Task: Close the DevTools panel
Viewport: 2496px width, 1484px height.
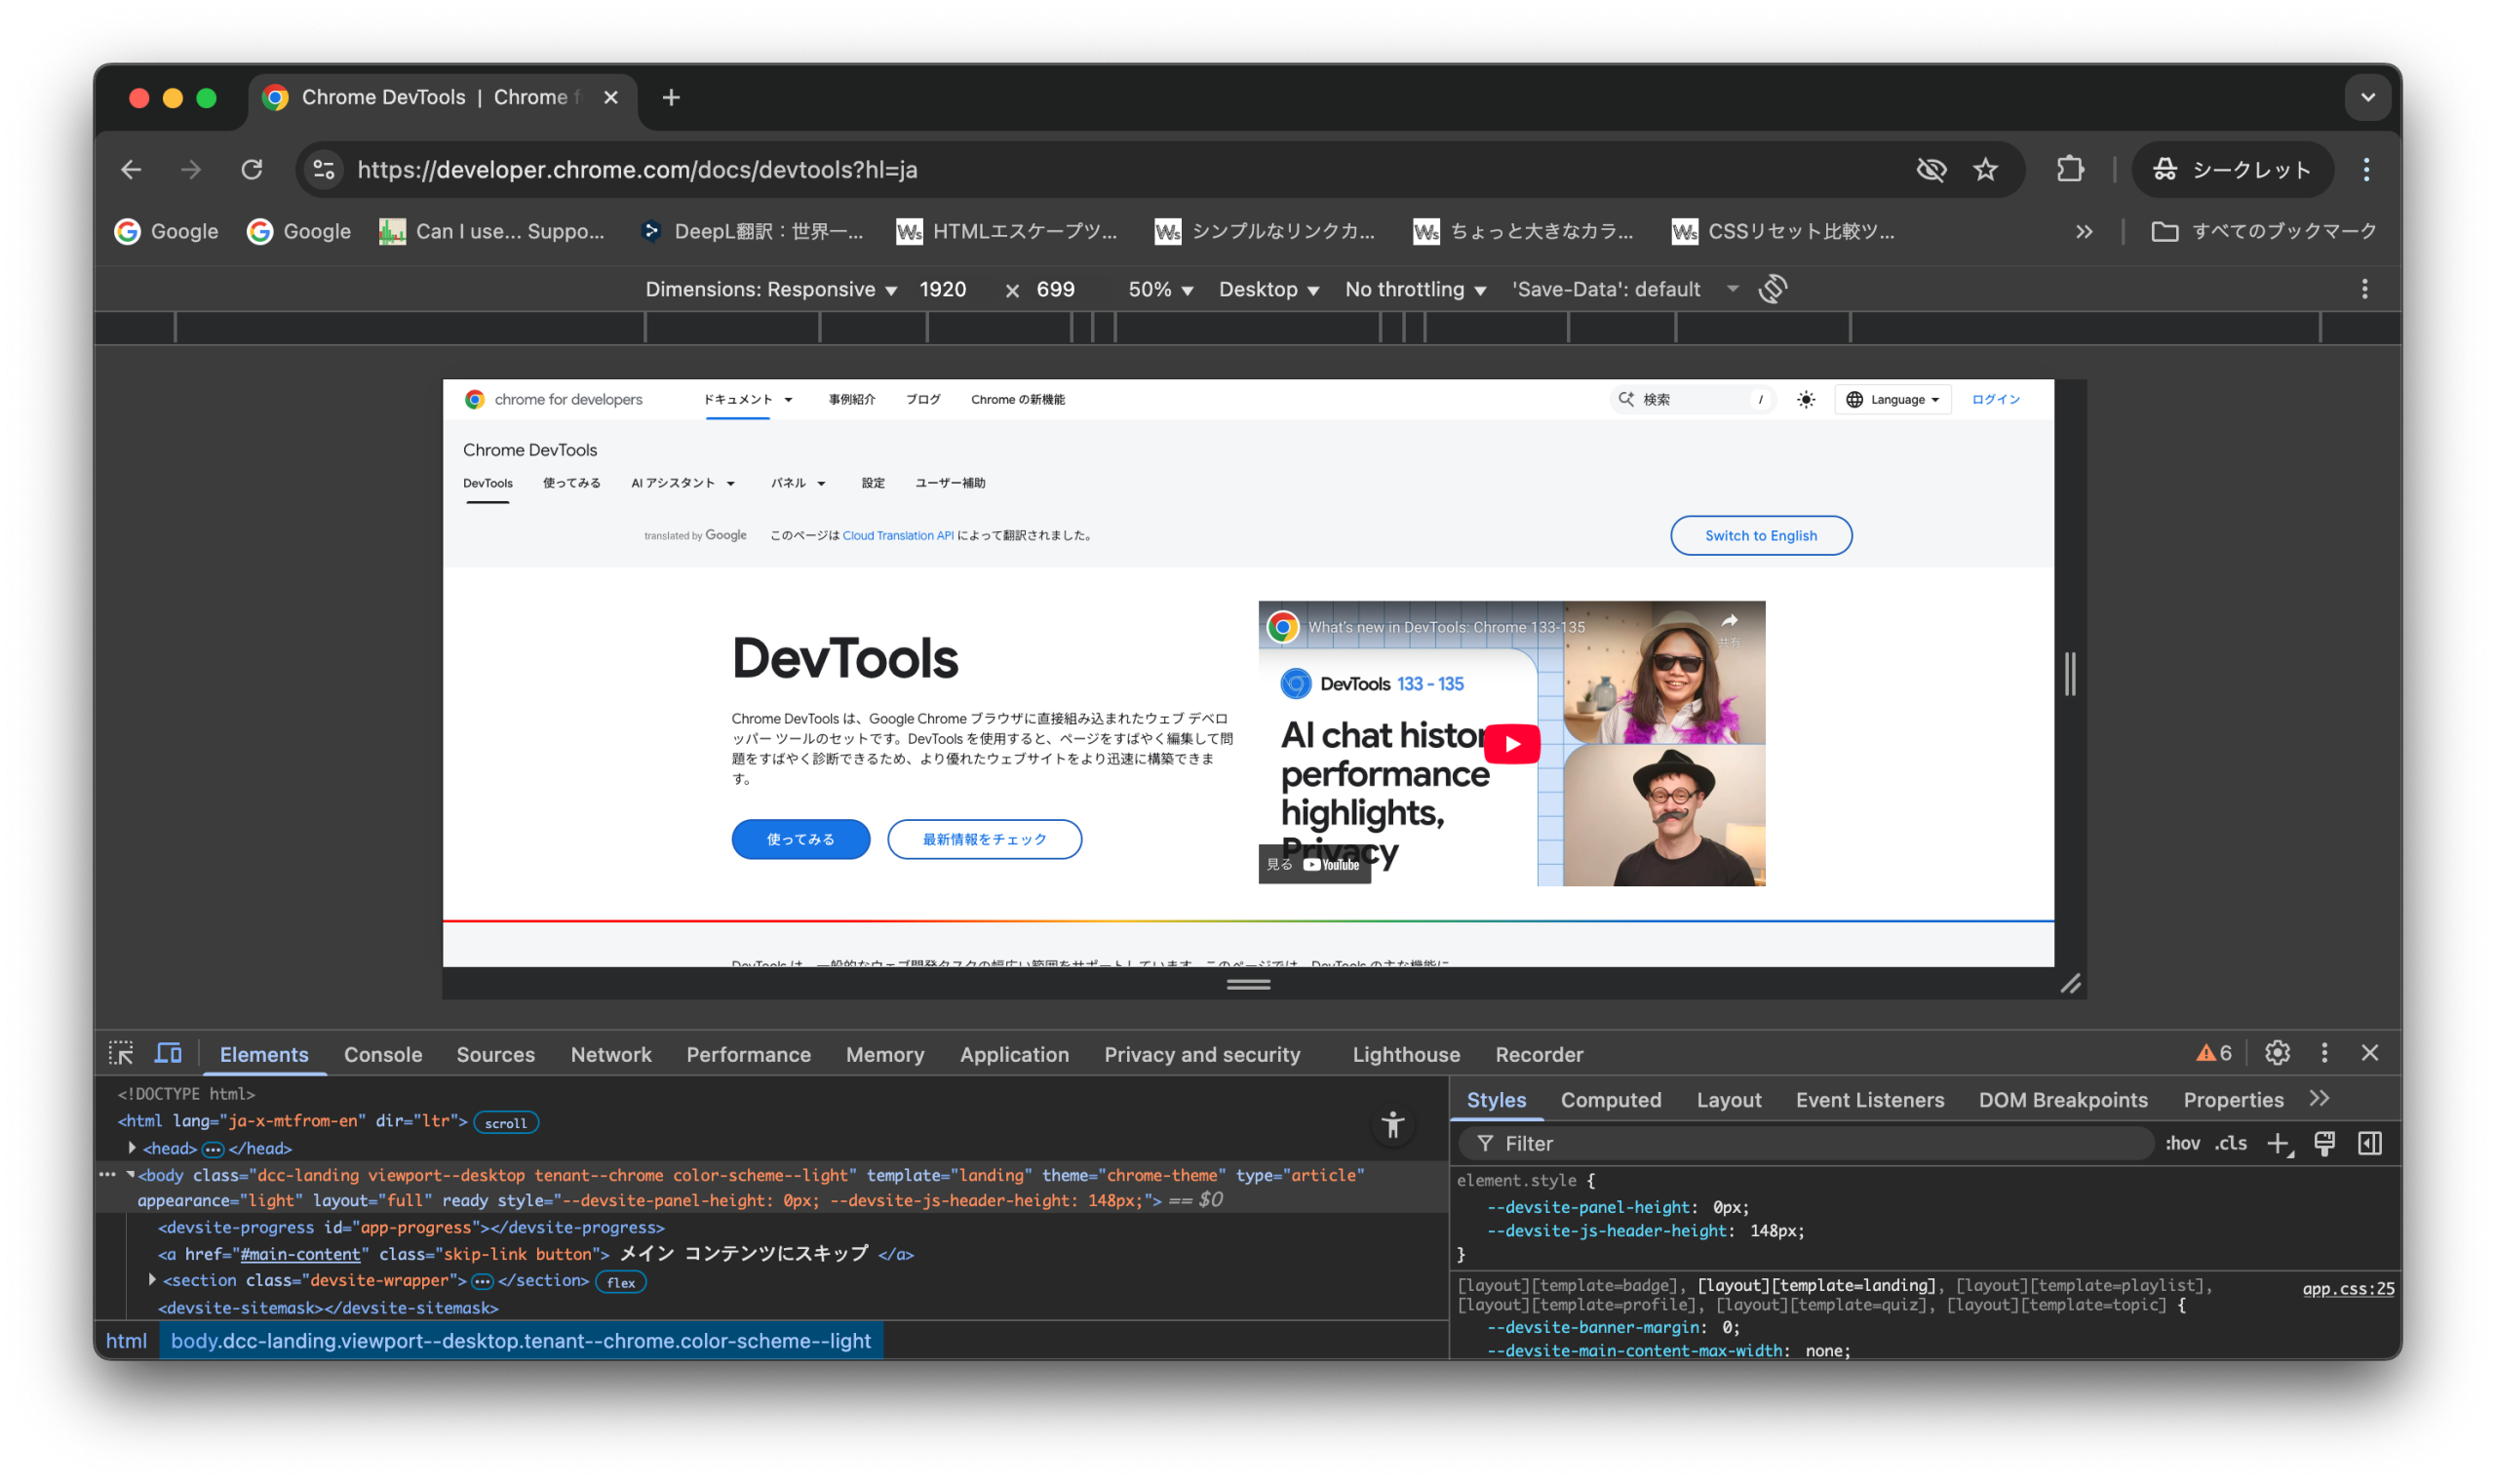Action: coord(2369,1053)
